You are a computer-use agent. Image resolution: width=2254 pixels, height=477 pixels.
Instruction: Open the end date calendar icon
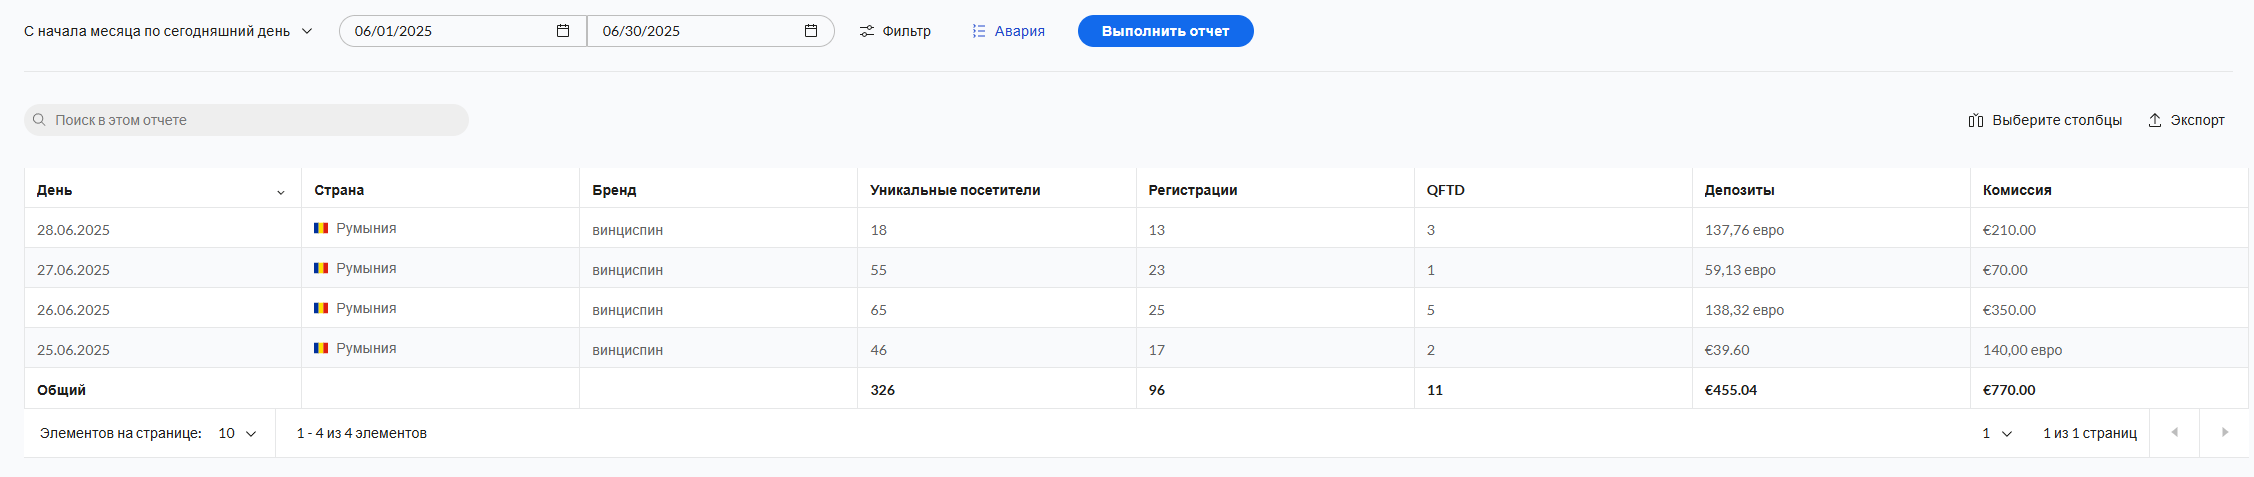(x=811, y=31)
